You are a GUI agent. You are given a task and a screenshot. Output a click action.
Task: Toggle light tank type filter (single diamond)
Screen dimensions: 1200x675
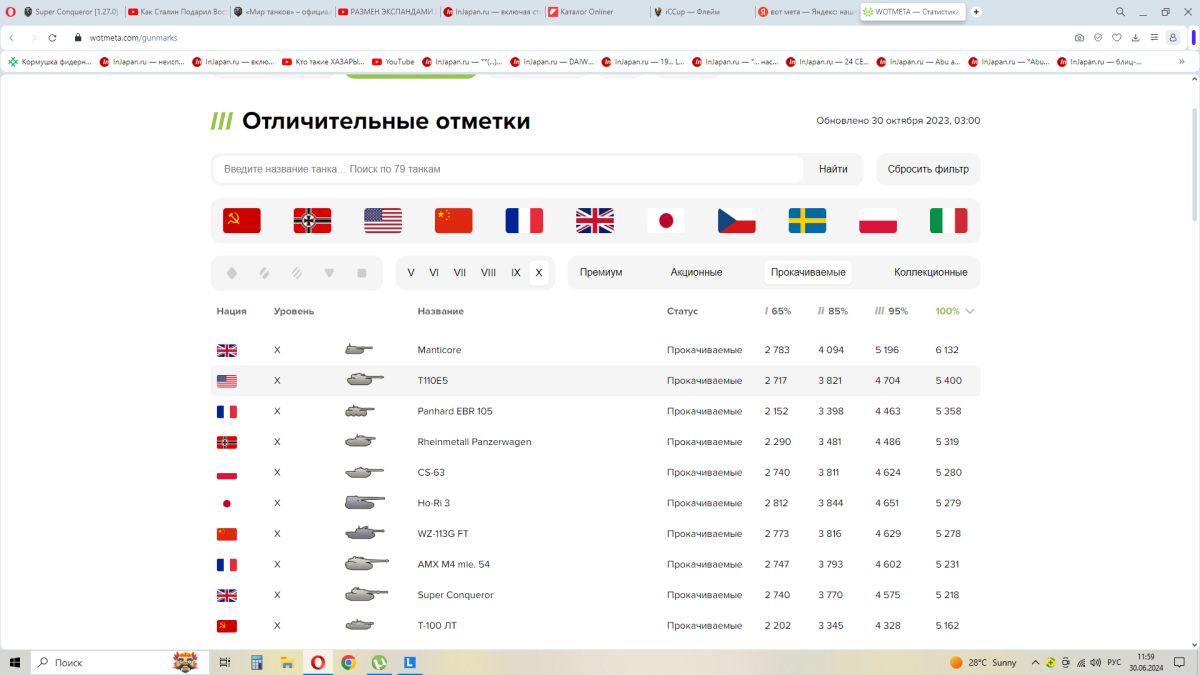232,273
